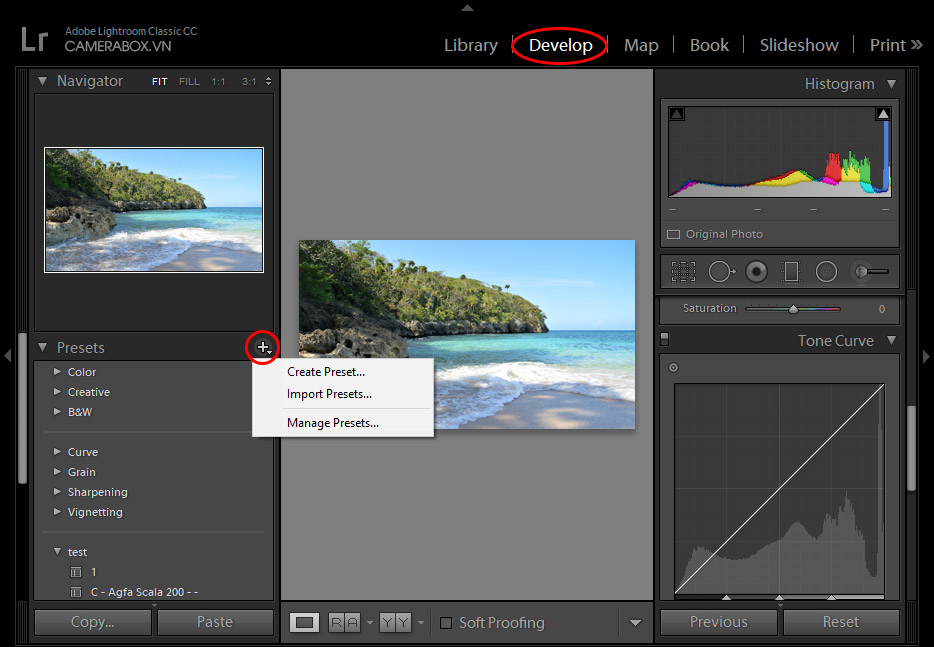Viewport: 934px width, 647px height.
Task: Collapse the Histogram panel
Action: point(890,84)
